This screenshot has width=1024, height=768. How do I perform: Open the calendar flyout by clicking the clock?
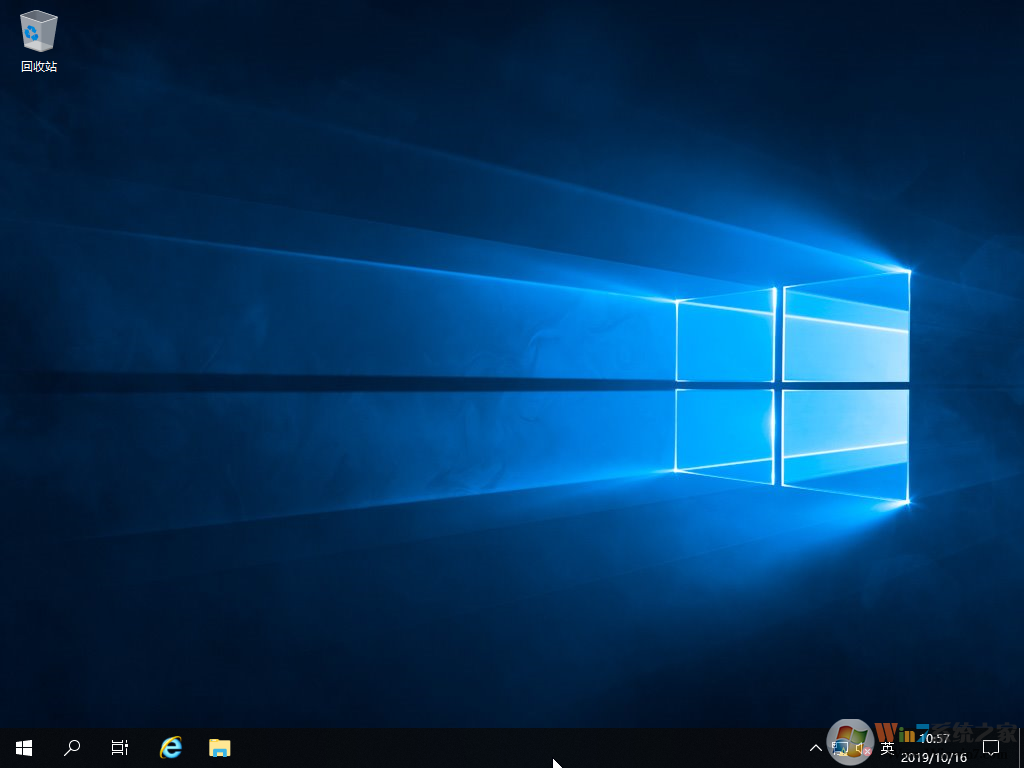tap(934, 741)
